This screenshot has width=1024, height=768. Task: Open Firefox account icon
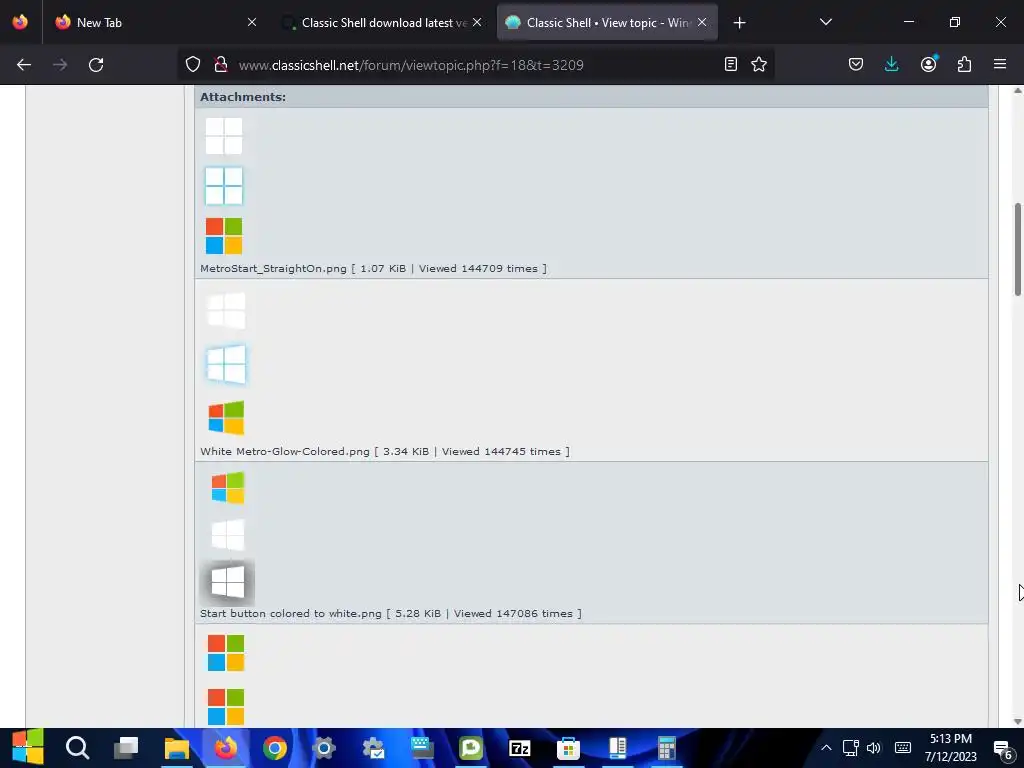(x=929, y=63)
